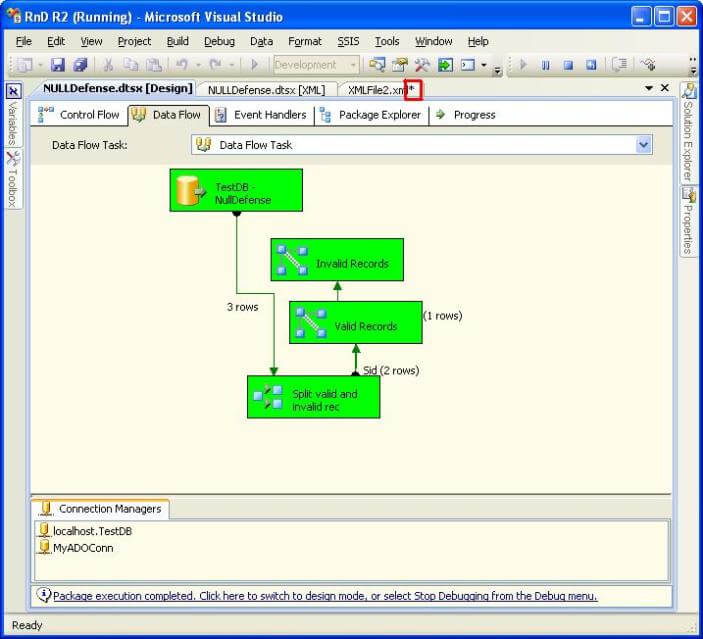Click the Undo toolbar icon

click(x=182, y=65)
